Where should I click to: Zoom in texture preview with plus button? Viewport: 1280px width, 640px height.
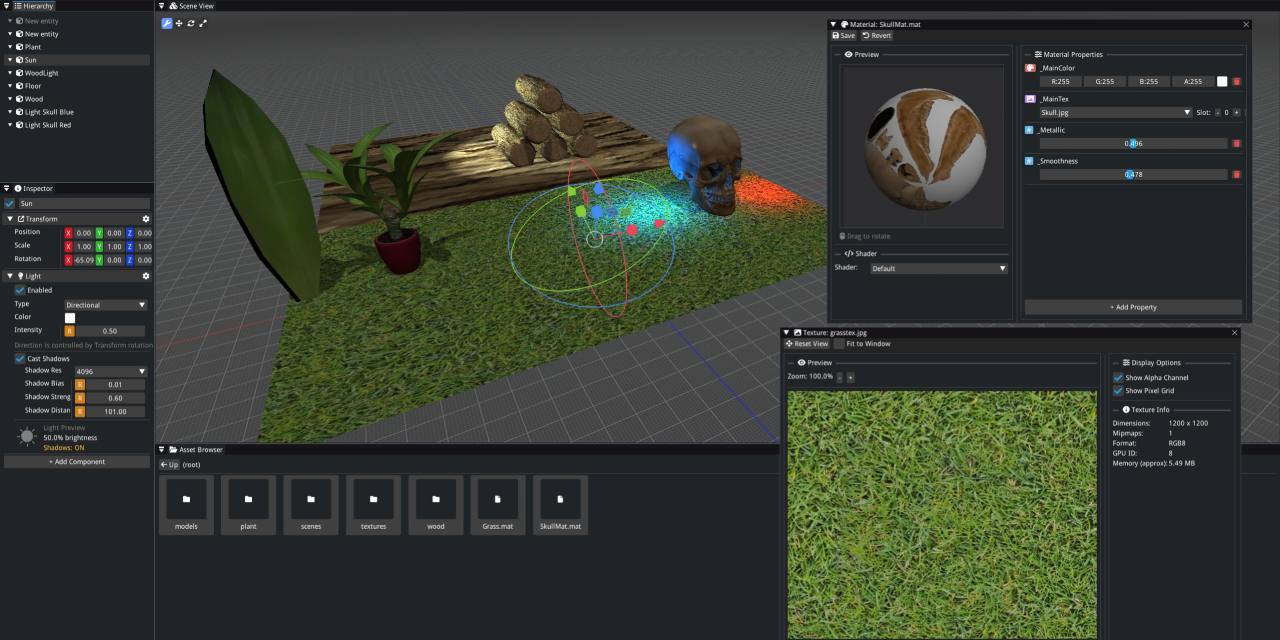[850, 377]
